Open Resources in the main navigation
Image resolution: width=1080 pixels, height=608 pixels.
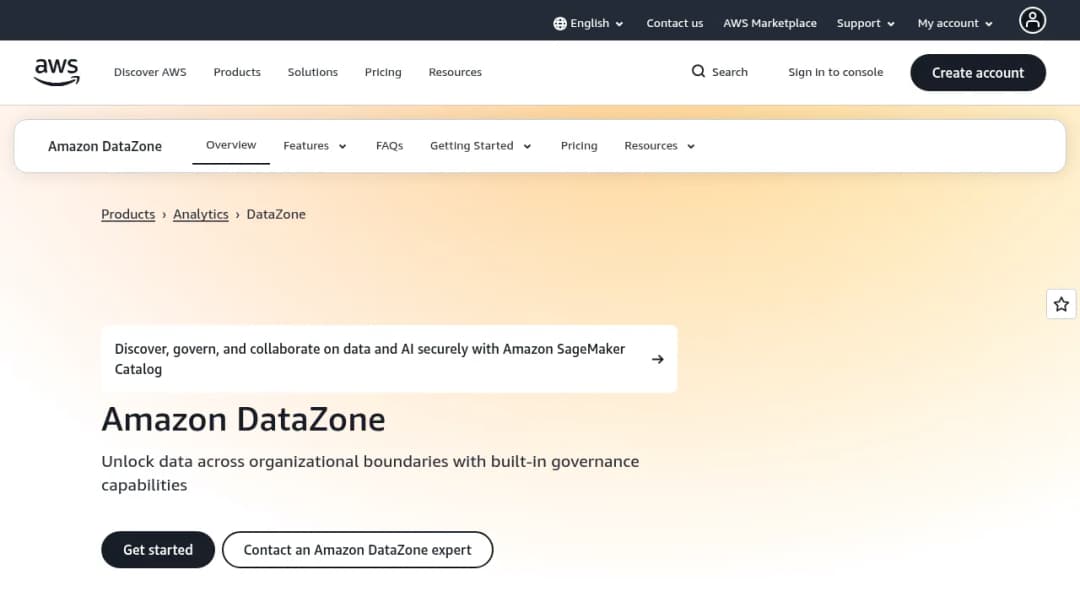point(455,72)
